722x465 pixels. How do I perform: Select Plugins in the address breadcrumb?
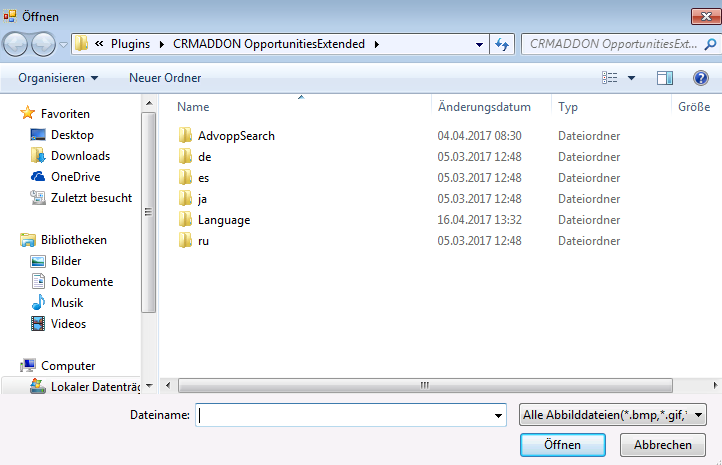point(130,44)
